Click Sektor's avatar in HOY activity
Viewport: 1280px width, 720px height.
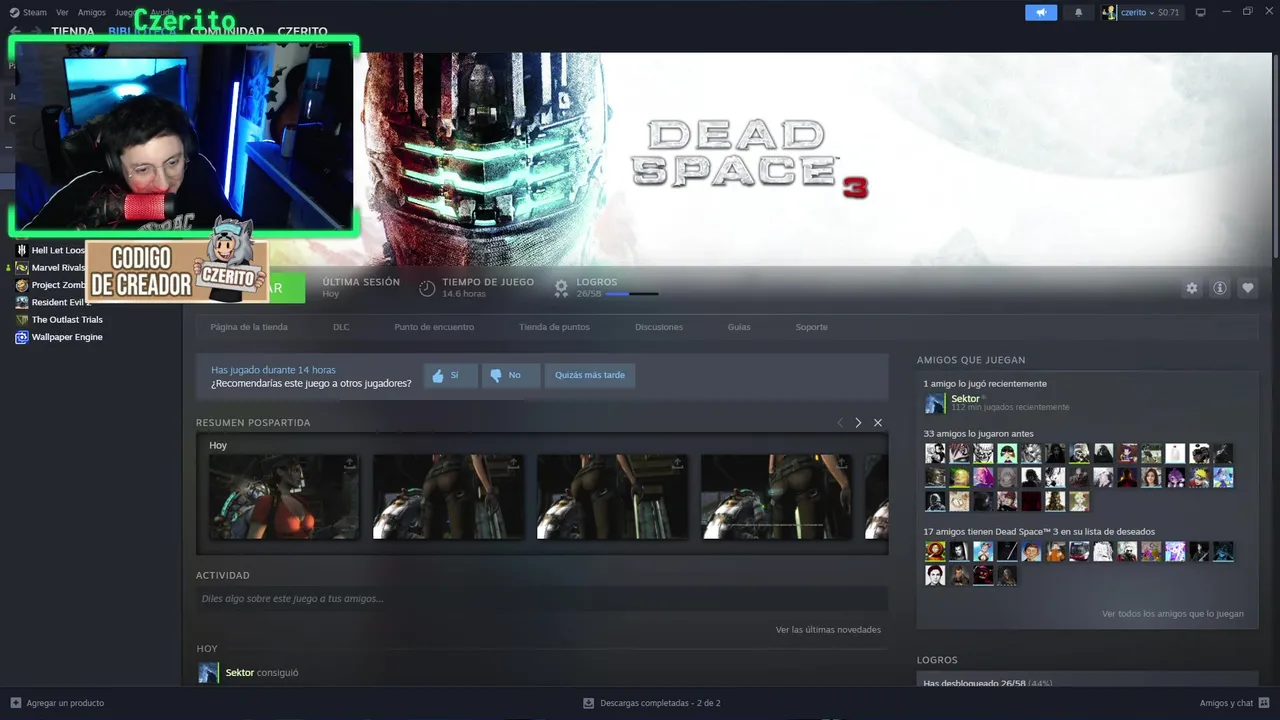(x=208, y=673)
